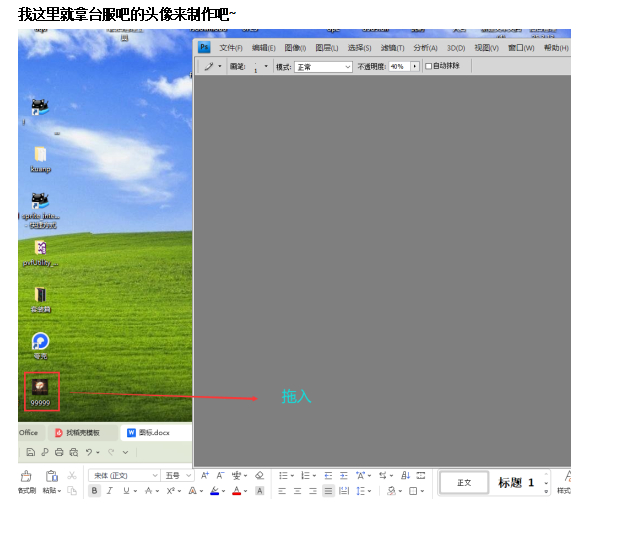The image size is (638, 550).
Task: Click the Format Painter brush icon
Action: point(26,477)
